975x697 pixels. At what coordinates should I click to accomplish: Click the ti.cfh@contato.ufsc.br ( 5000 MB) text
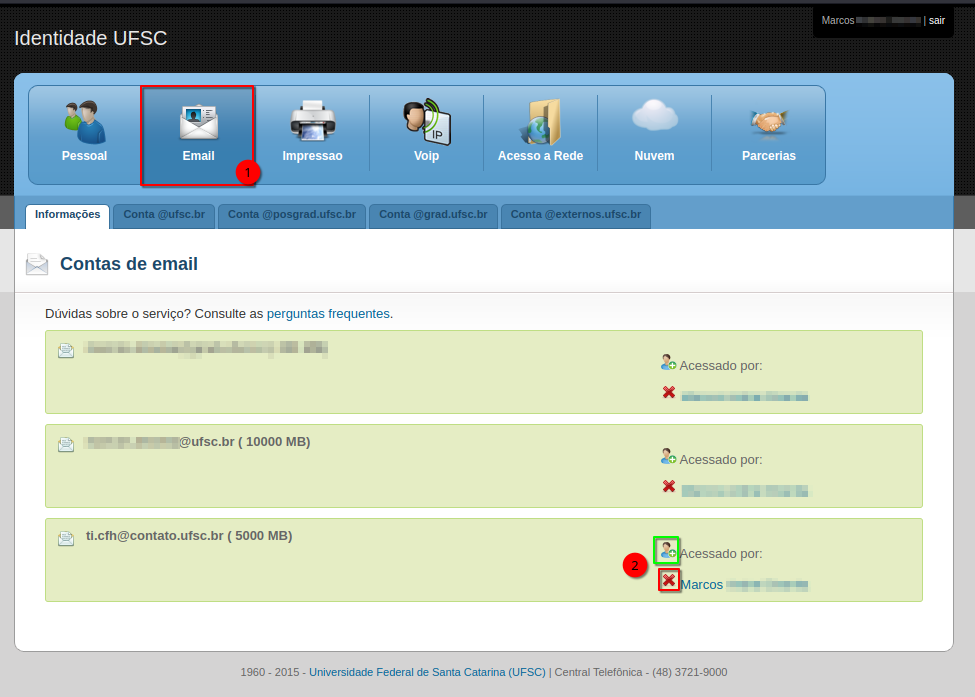tap(189, 536)
